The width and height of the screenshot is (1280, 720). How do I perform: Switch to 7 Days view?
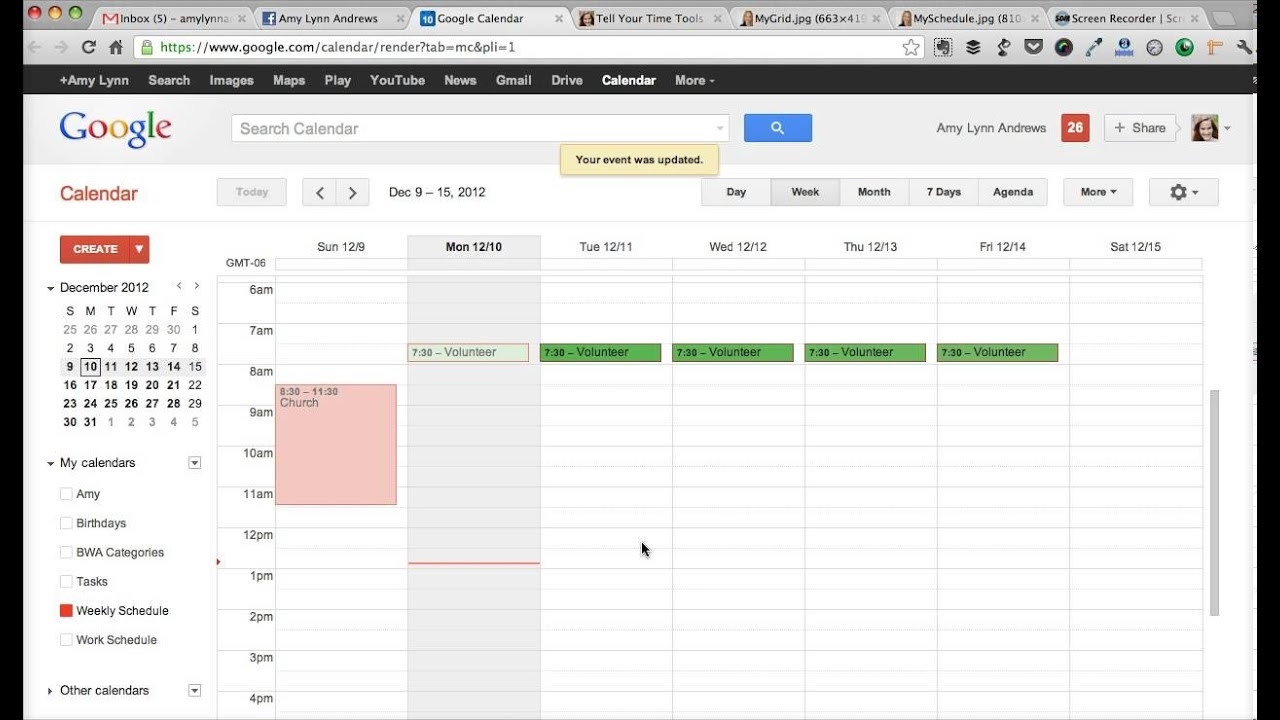[943, 192]
